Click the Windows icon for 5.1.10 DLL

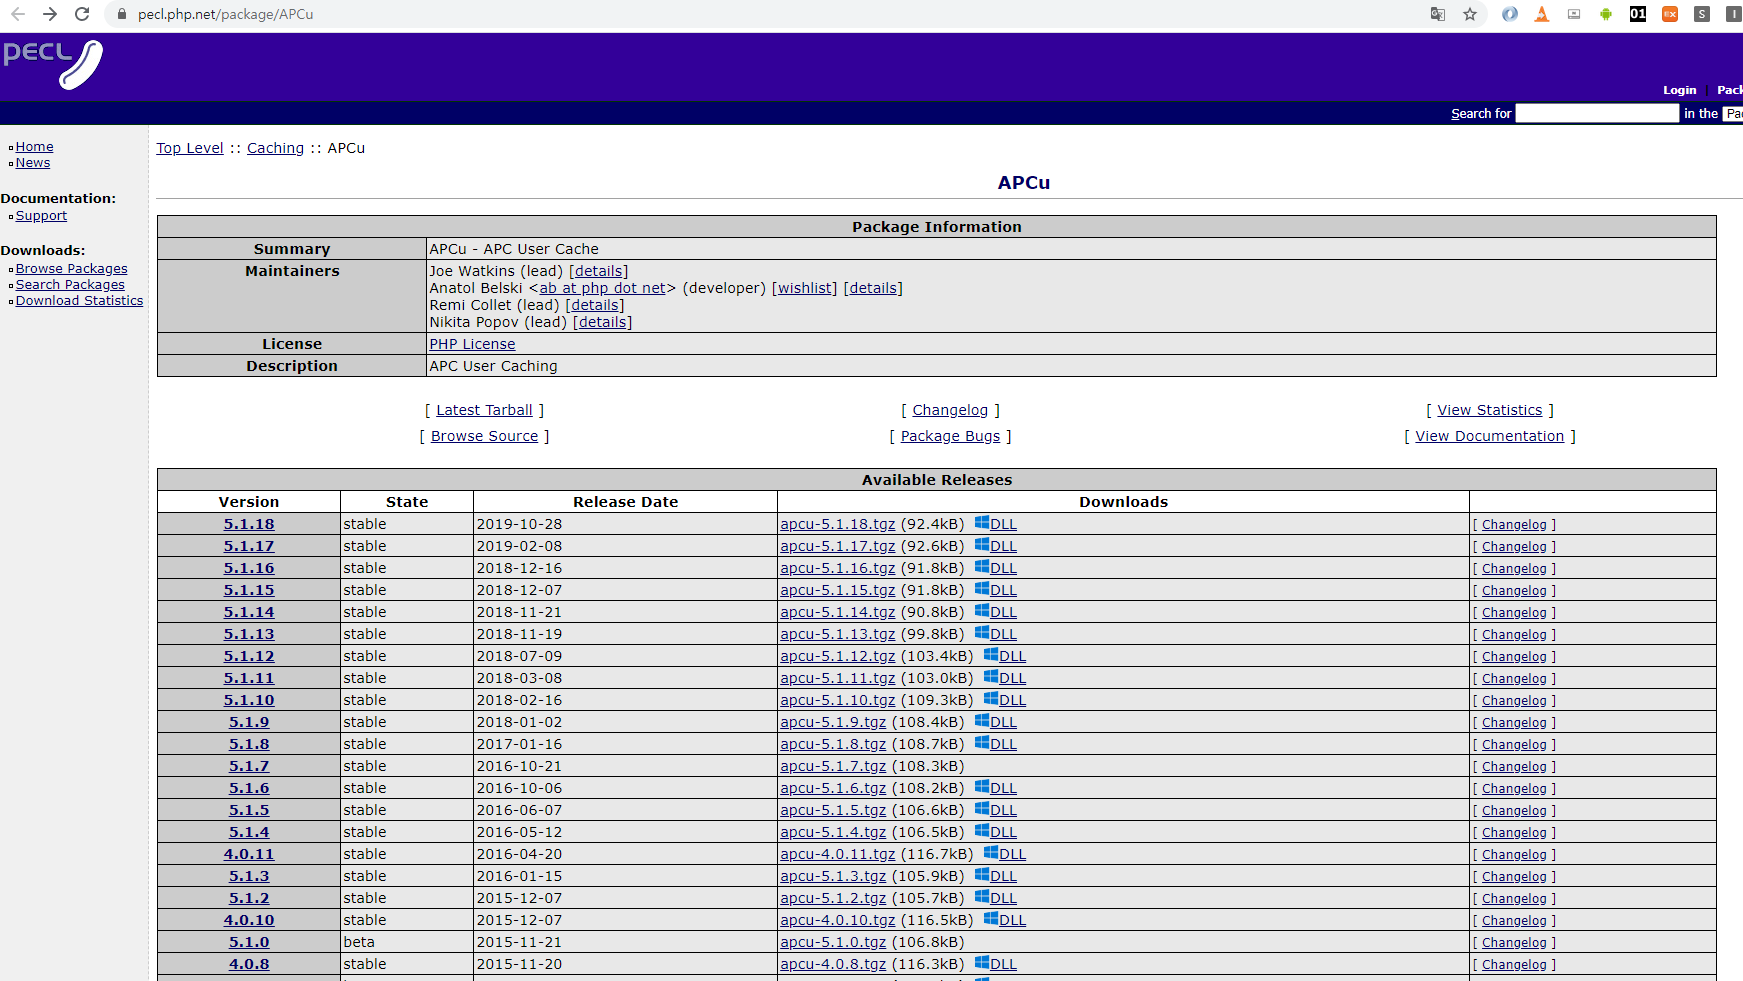[991, 699]
